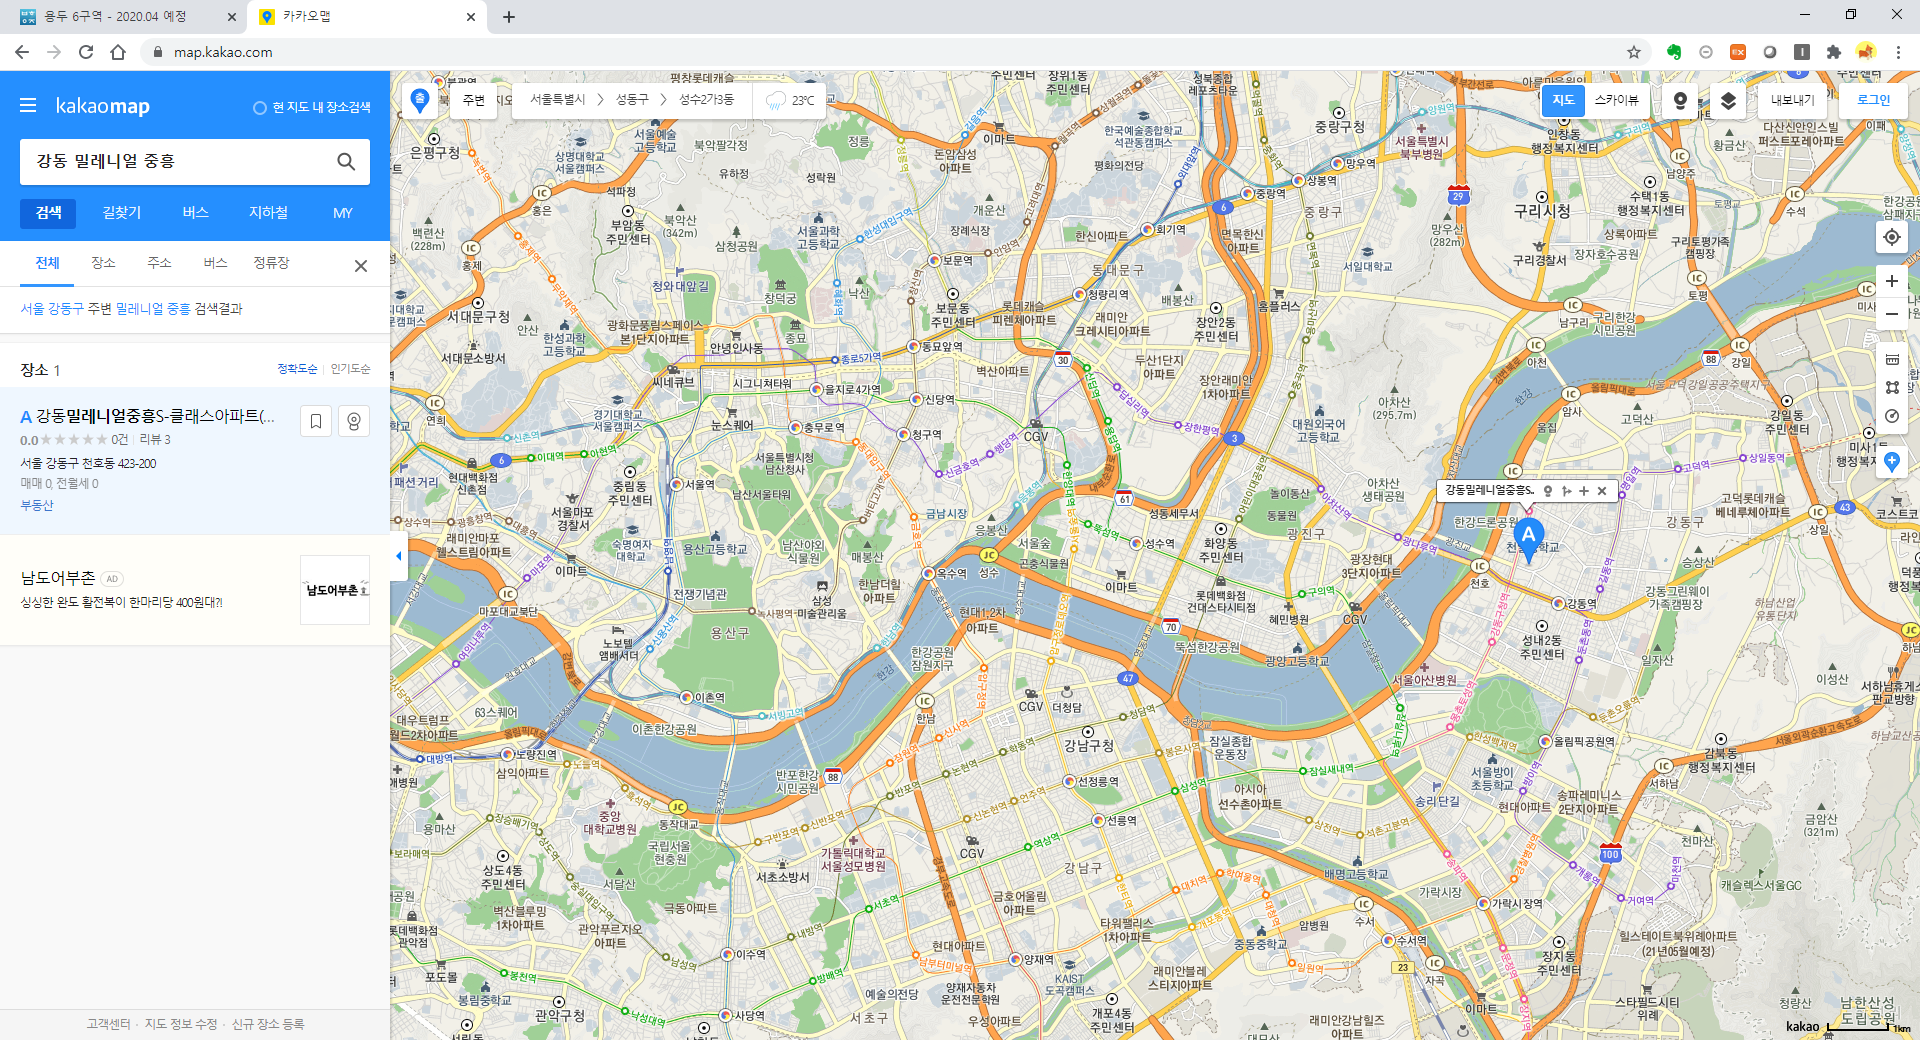
Task: Close the search results list
Action: coord(361,266)
